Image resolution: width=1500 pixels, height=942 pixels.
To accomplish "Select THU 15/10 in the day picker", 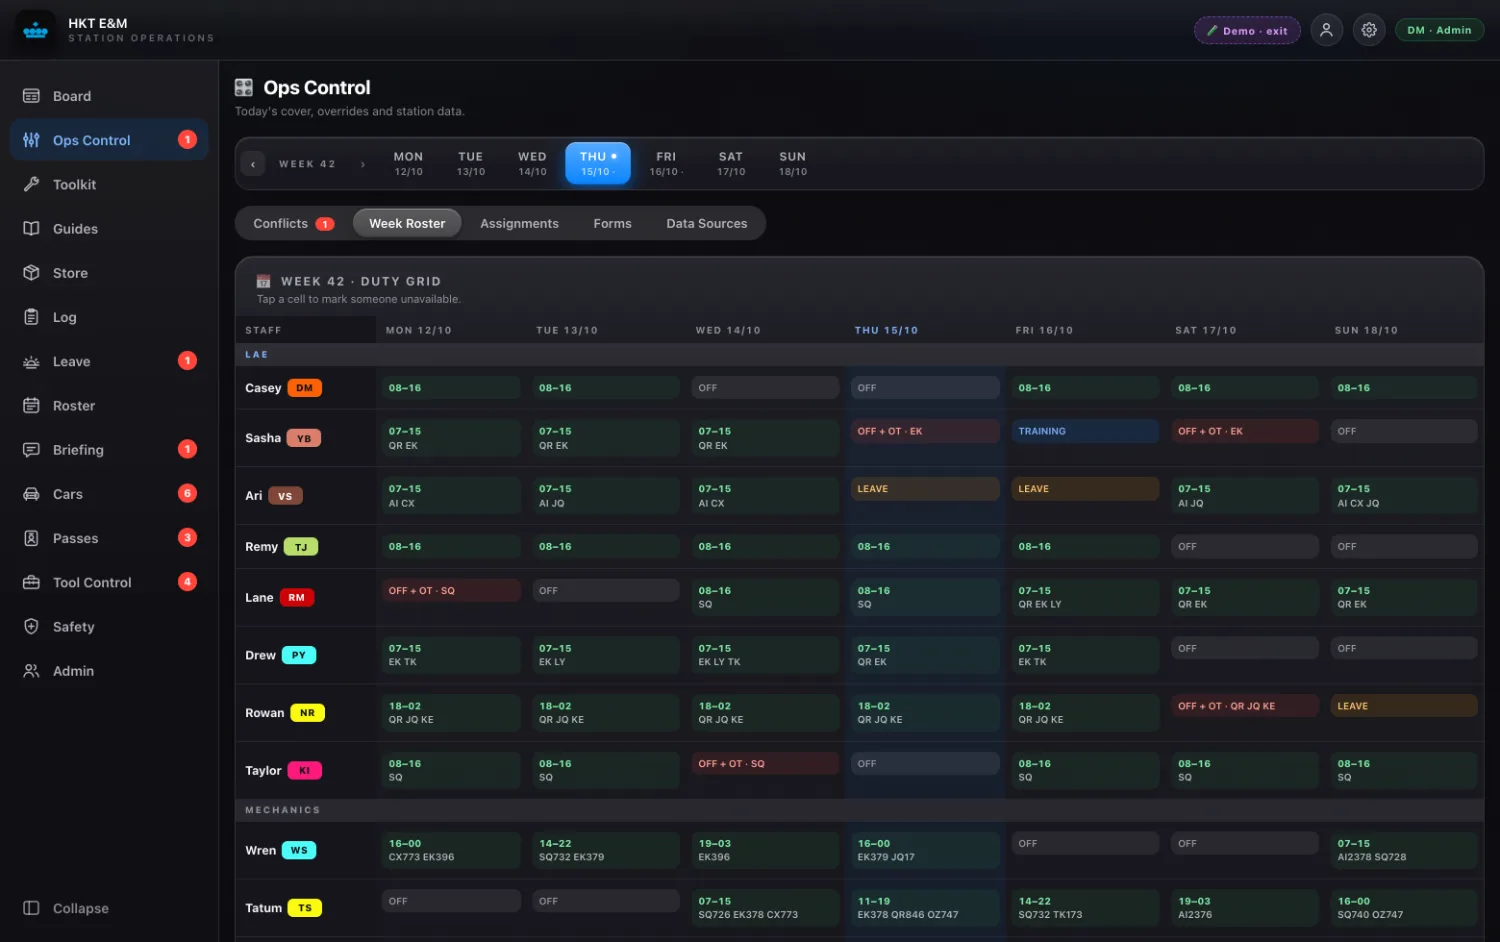I will tap(598, 163).
